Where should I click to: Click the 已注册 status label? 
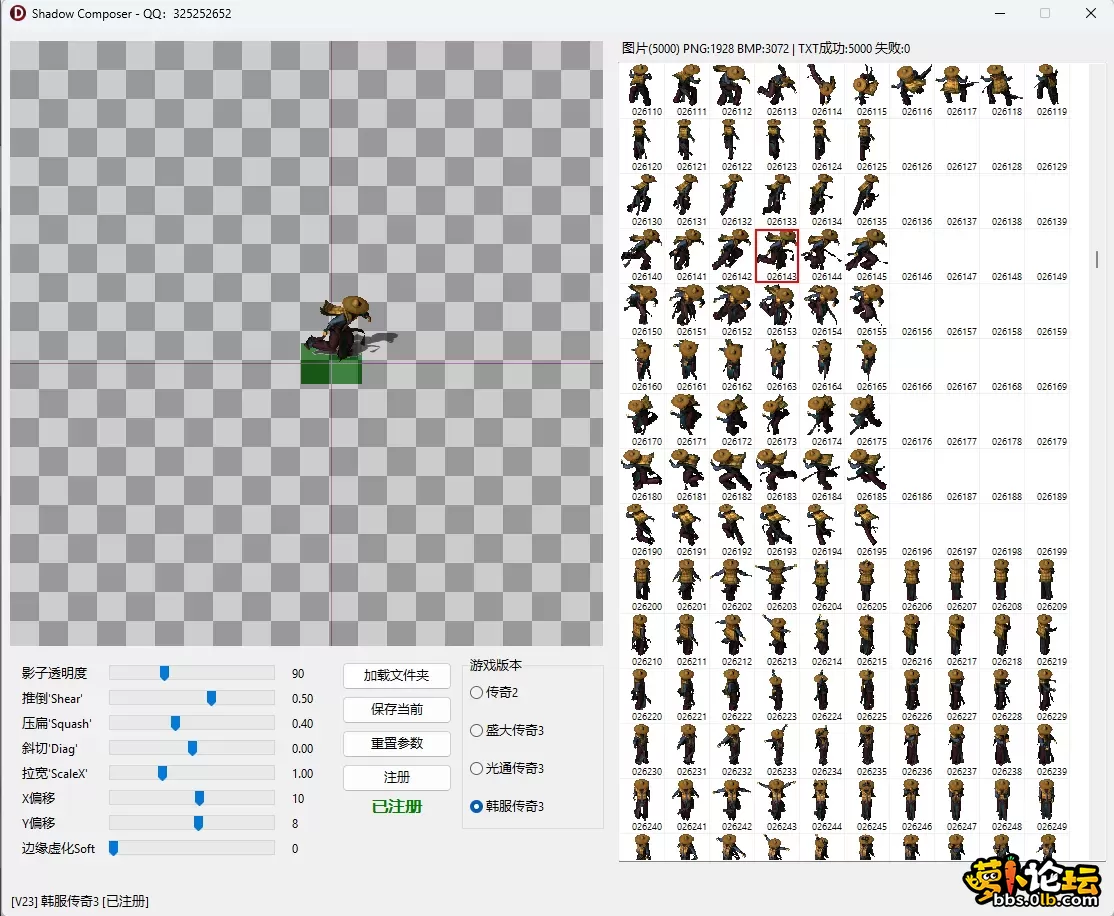click(x=396, y=807)
